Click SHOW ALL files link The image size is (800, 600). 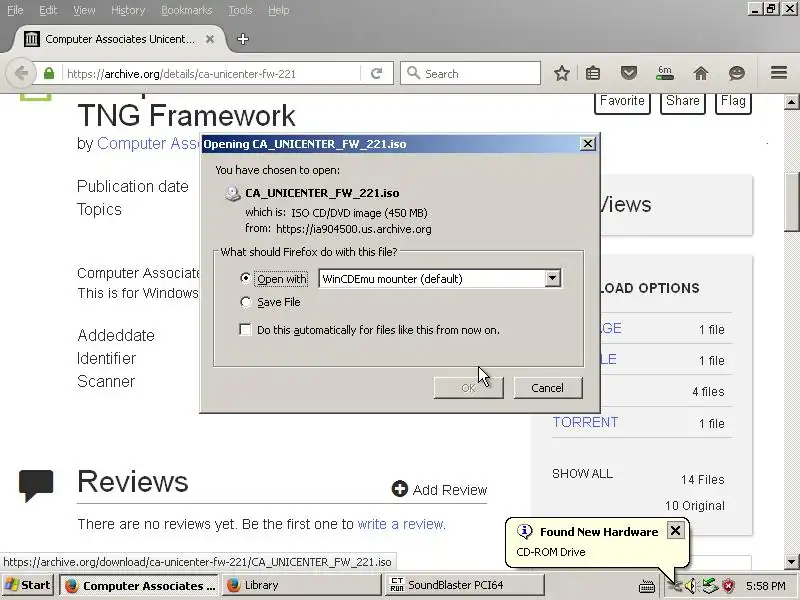[582, 473]
